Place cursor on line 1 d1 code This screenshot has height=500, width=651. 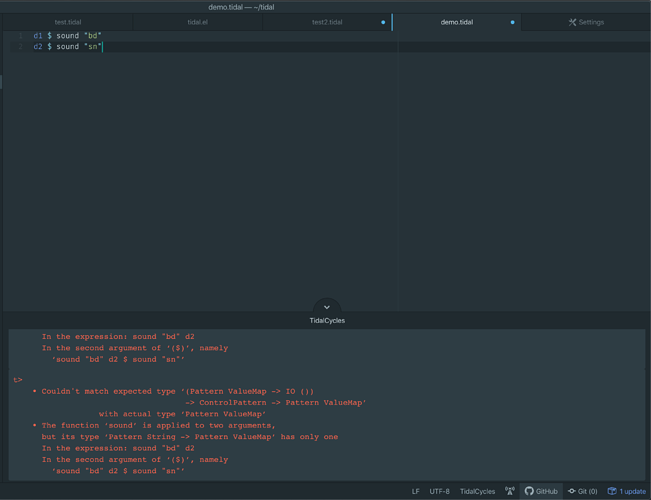click(67, 36)
